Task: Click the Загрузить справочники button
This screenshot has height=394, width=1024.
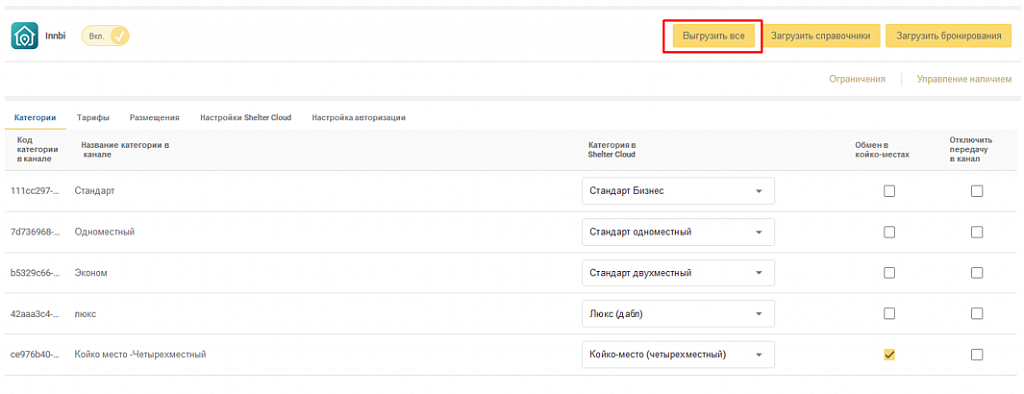Action: point(820,36)
